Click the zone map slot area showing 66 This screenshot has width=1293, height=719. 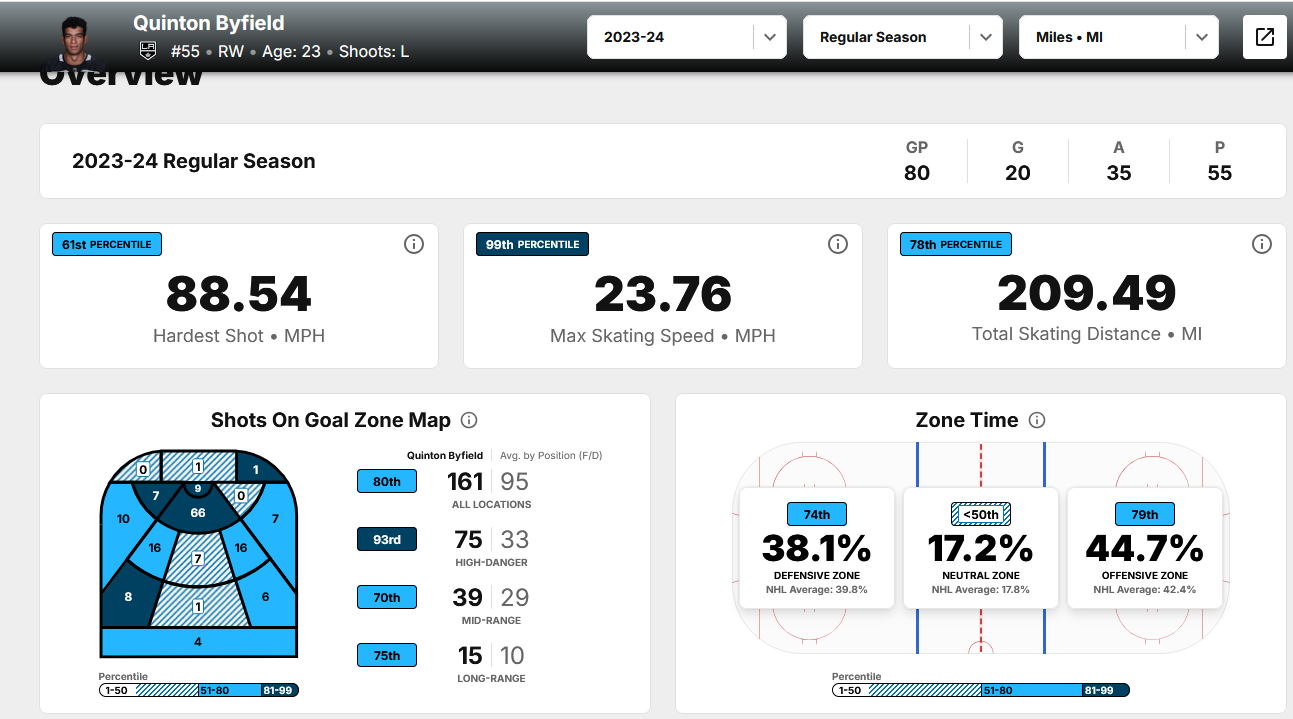[198, 513]
